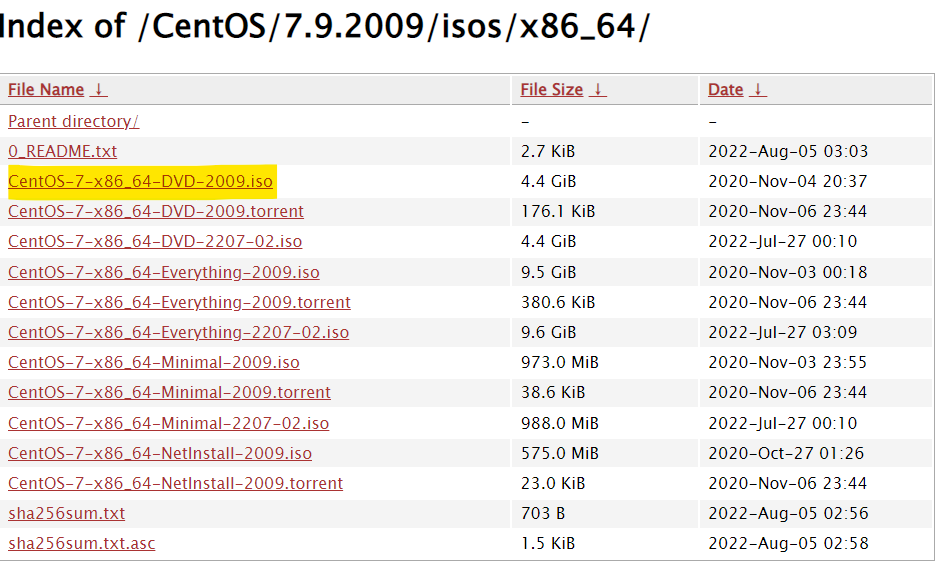939x580 pixels.
Task: Open 0_README.txt file
Action: 62,151
